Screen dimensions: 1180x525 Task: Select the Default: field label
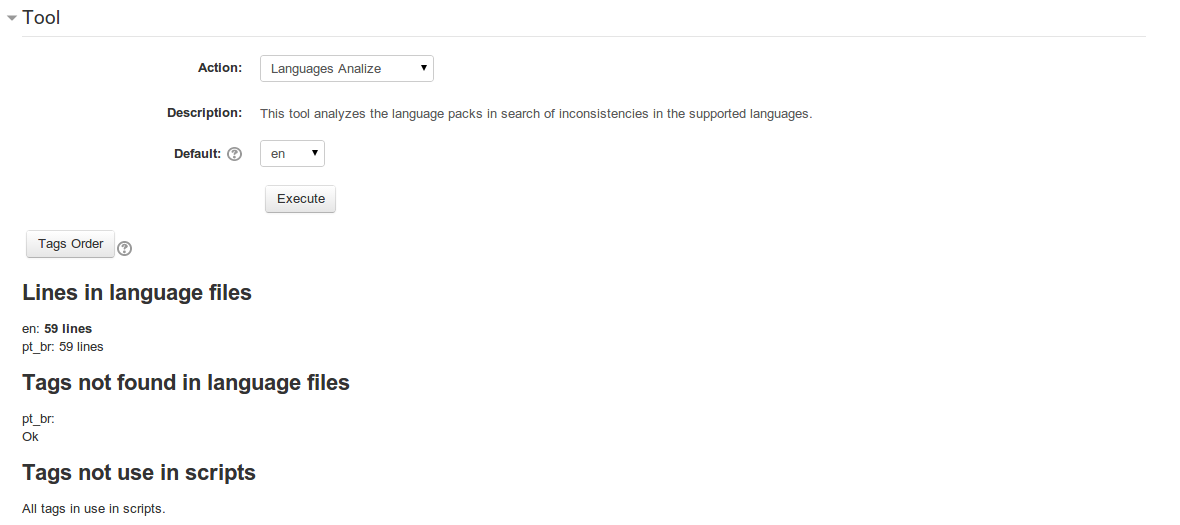coord(197,153)
